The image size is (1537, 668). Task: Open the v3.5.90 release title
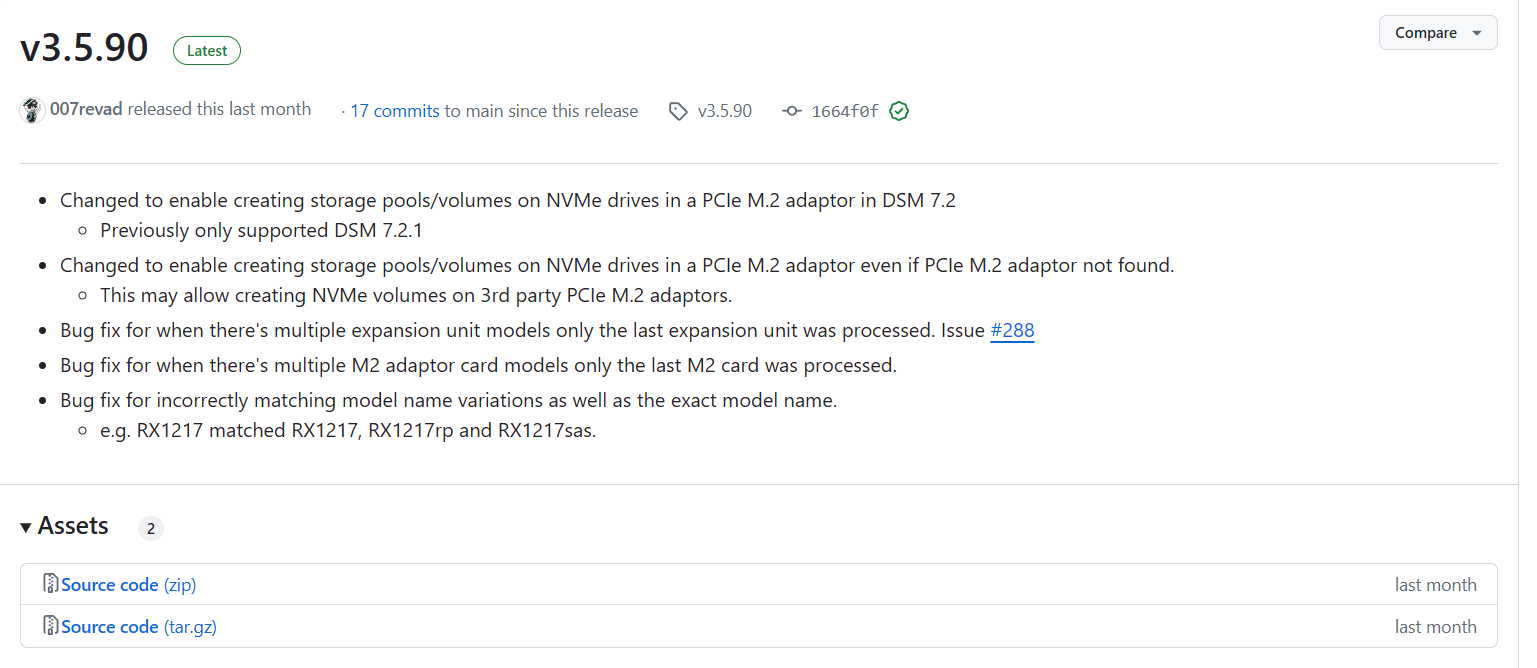pyautogui.click(x=84, y=48)
